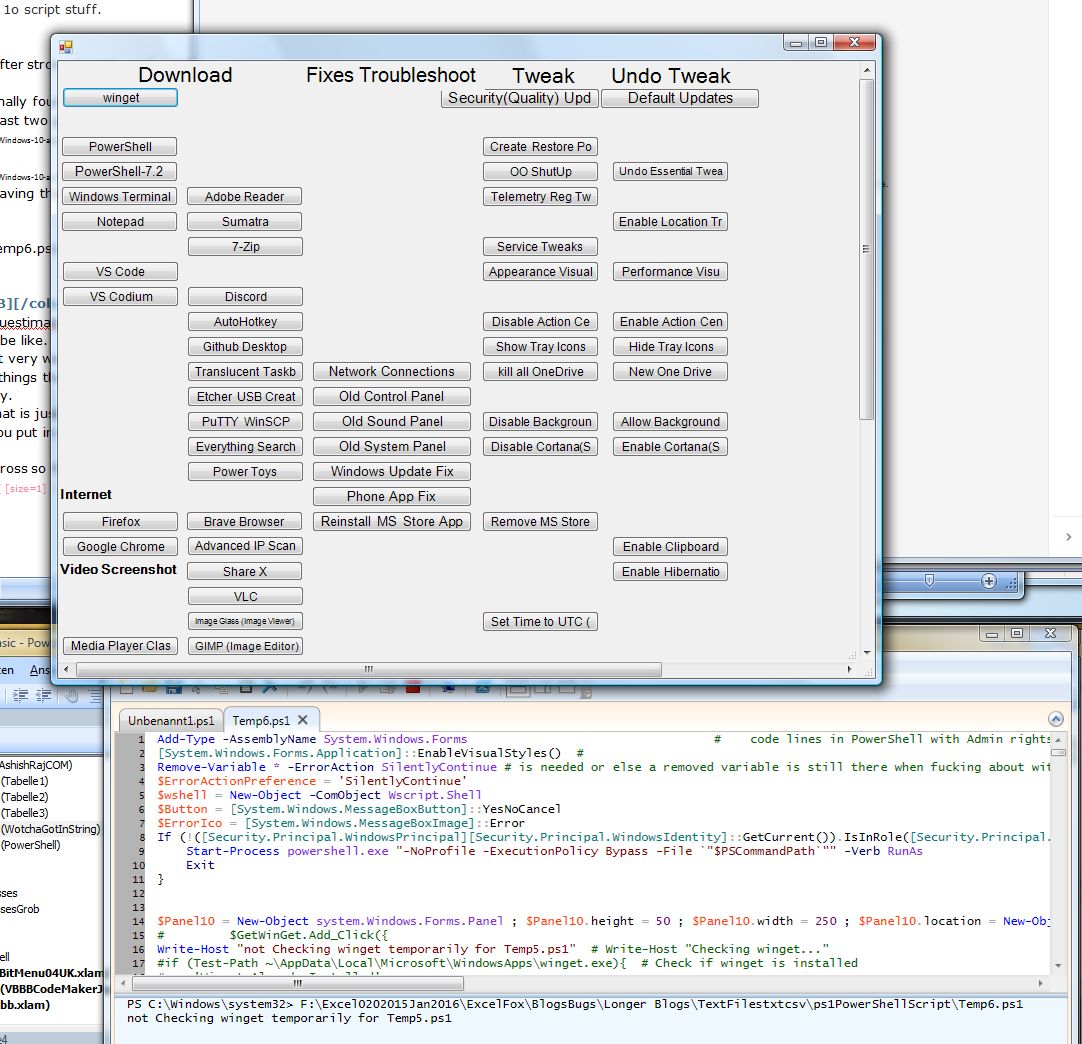1082x1044 pixels.
Task: Click the Create Restore Po button
Action: (x=540, y=146)
